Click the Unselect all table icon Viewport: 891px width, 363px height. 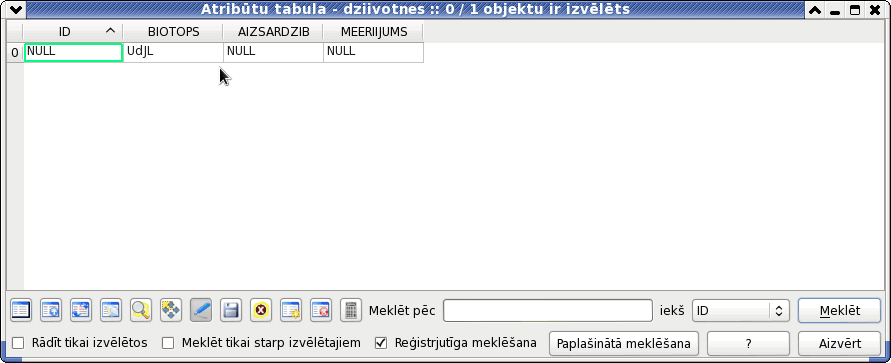pyautogui.click(x=21, y=310)
